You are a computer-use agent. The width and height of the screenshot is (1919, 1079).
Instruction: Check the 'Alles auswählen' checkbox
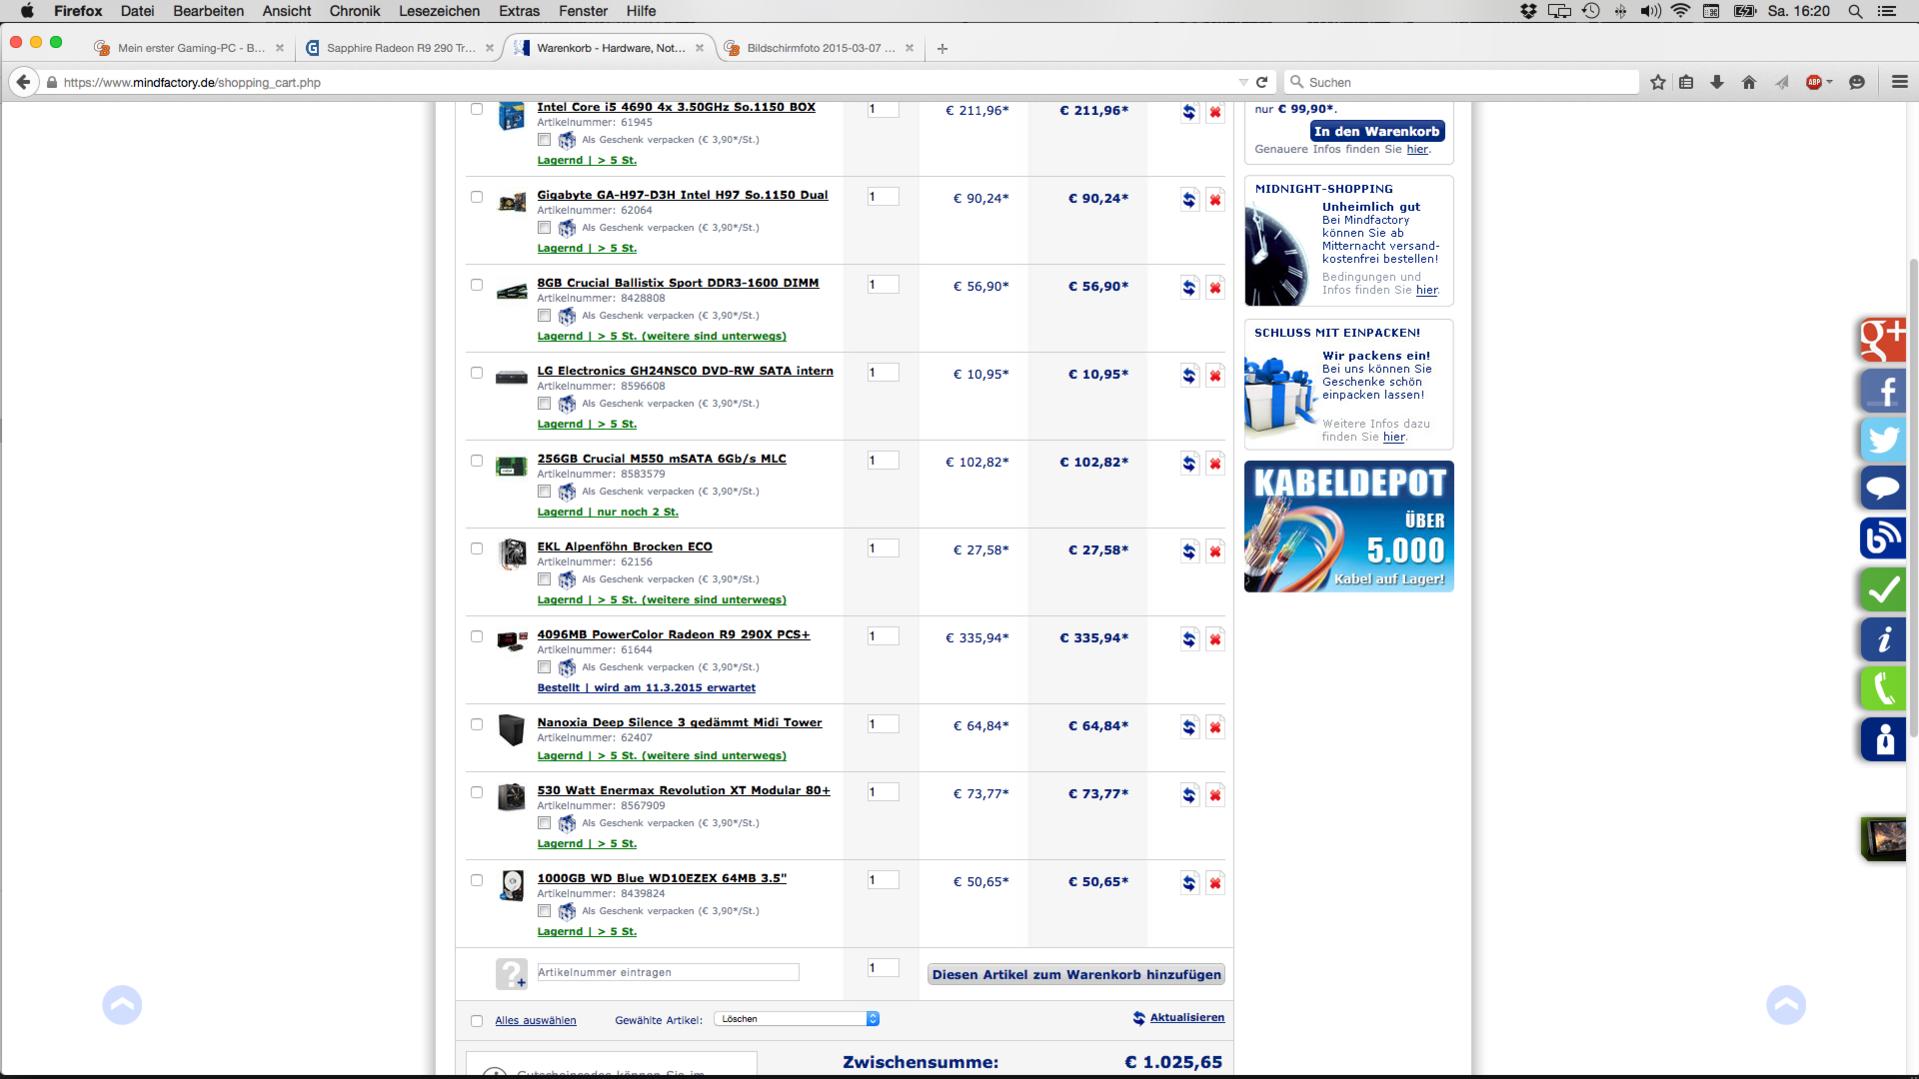tap(477, 1021)
